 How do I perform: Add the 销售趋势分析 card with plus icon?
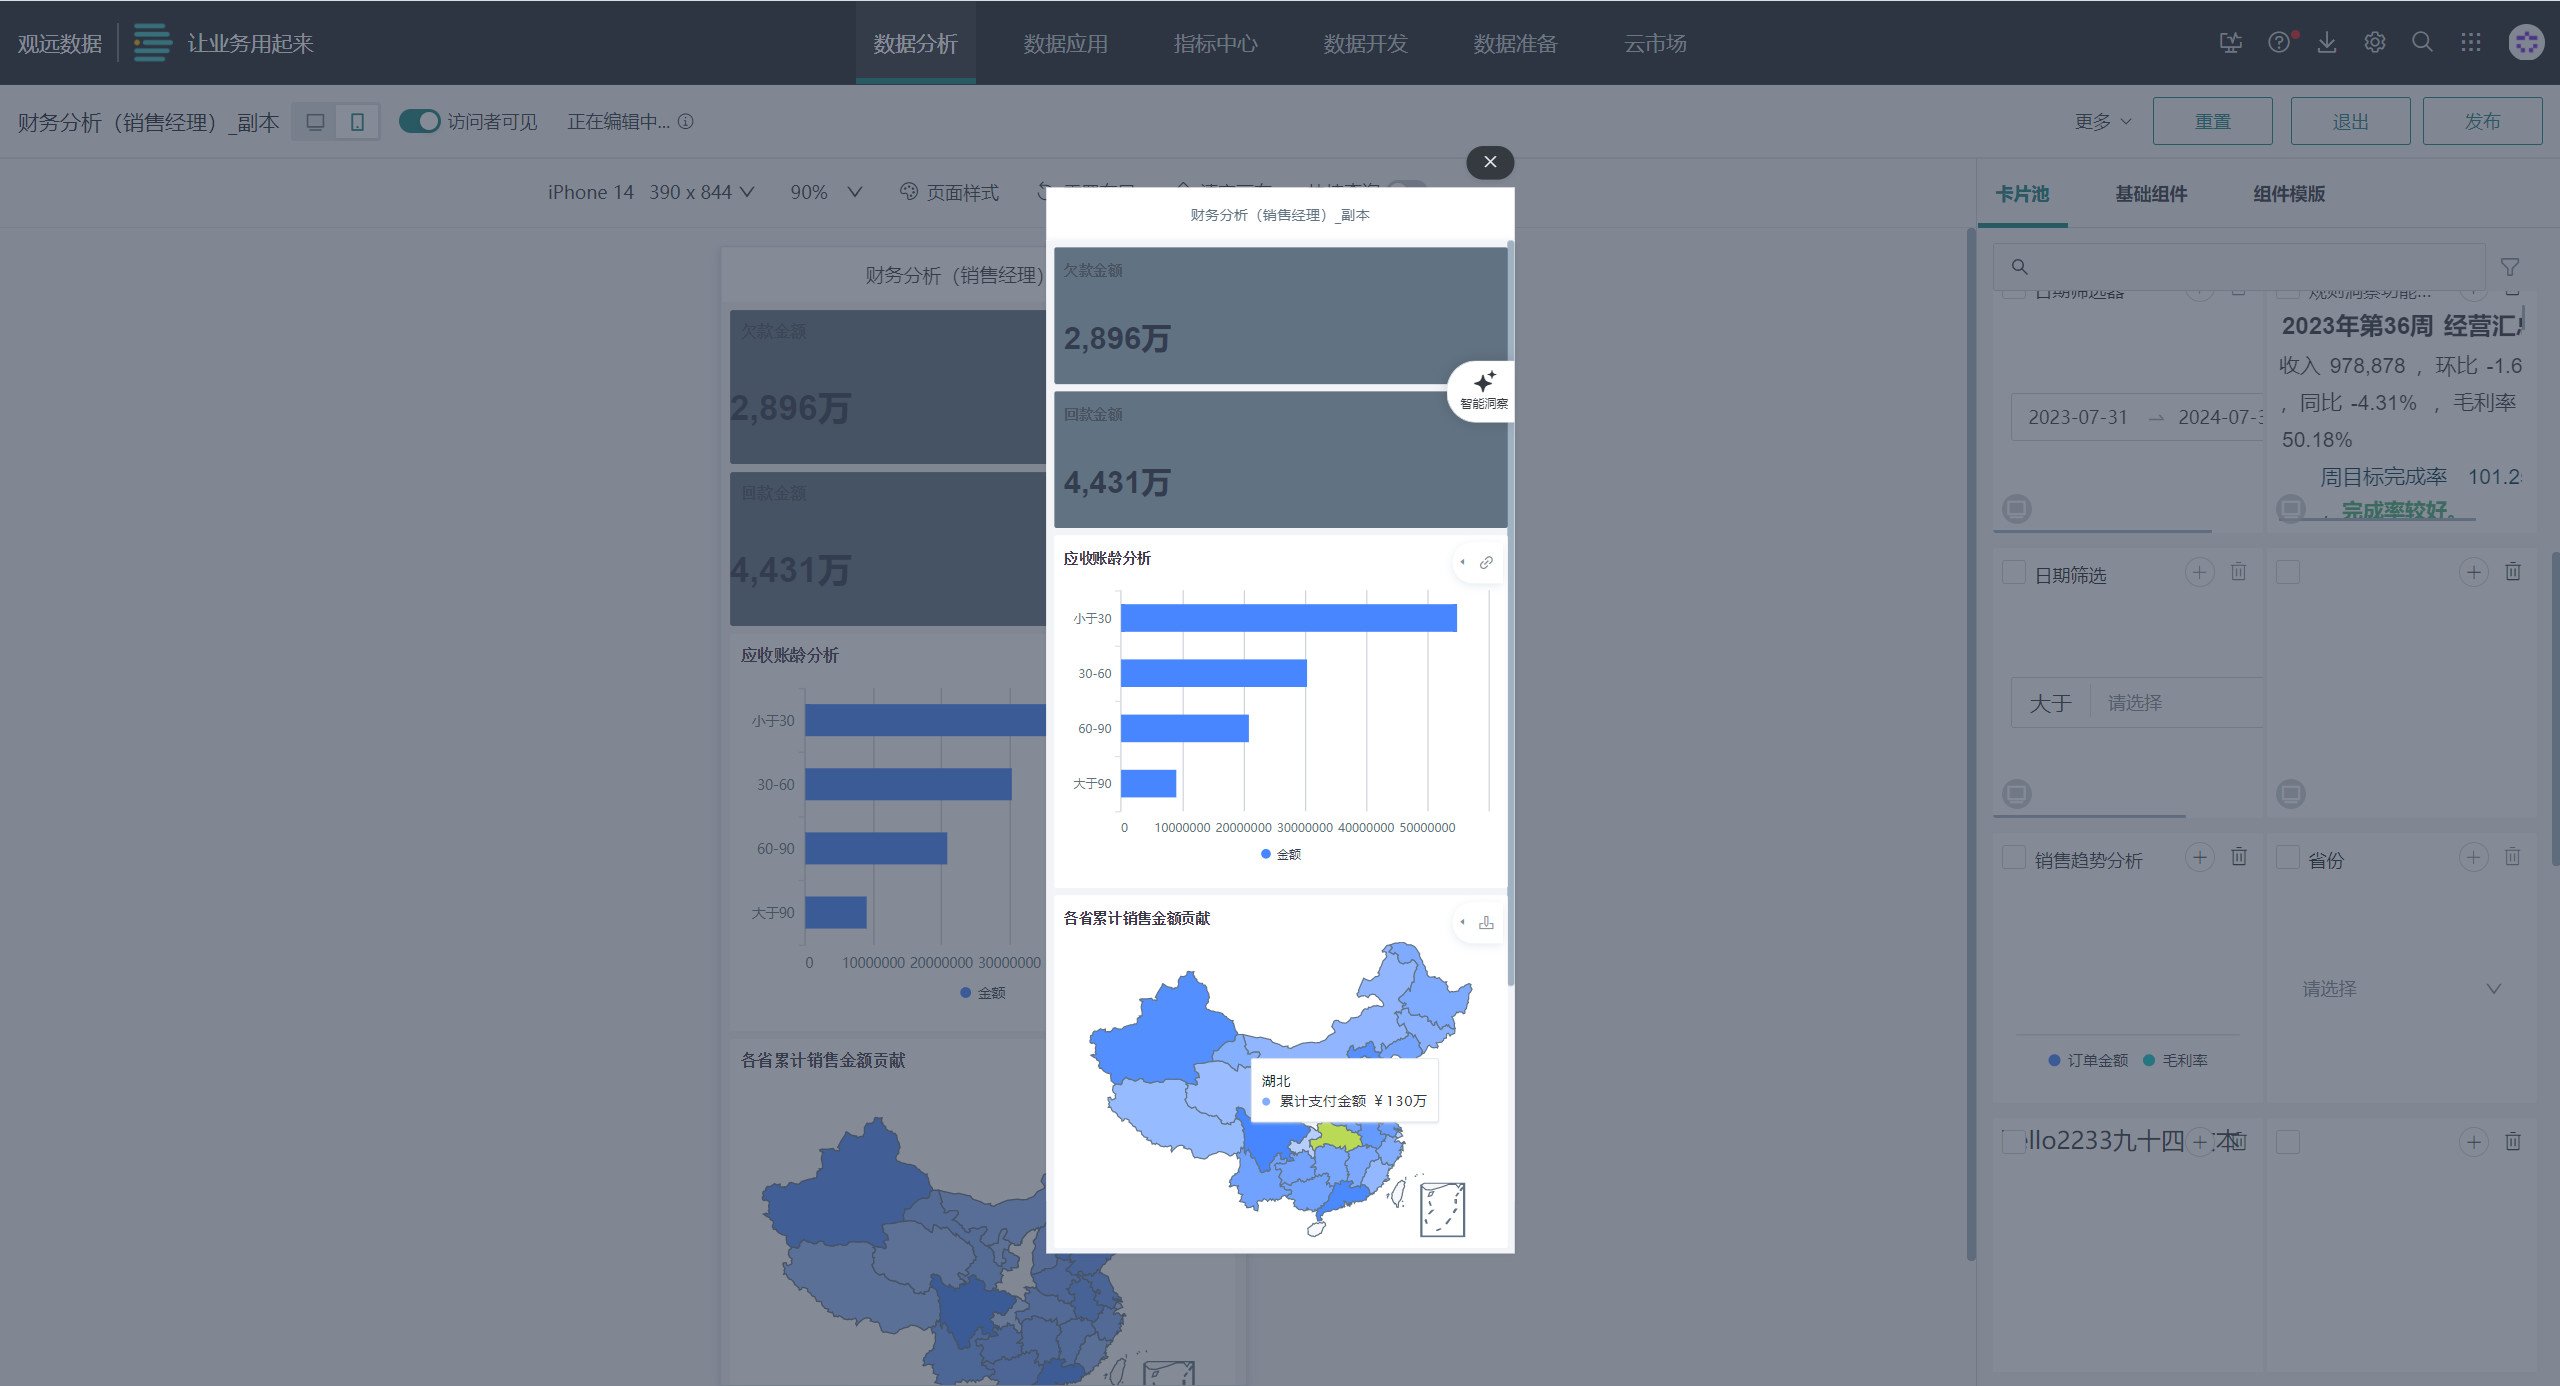(2199, 857)
